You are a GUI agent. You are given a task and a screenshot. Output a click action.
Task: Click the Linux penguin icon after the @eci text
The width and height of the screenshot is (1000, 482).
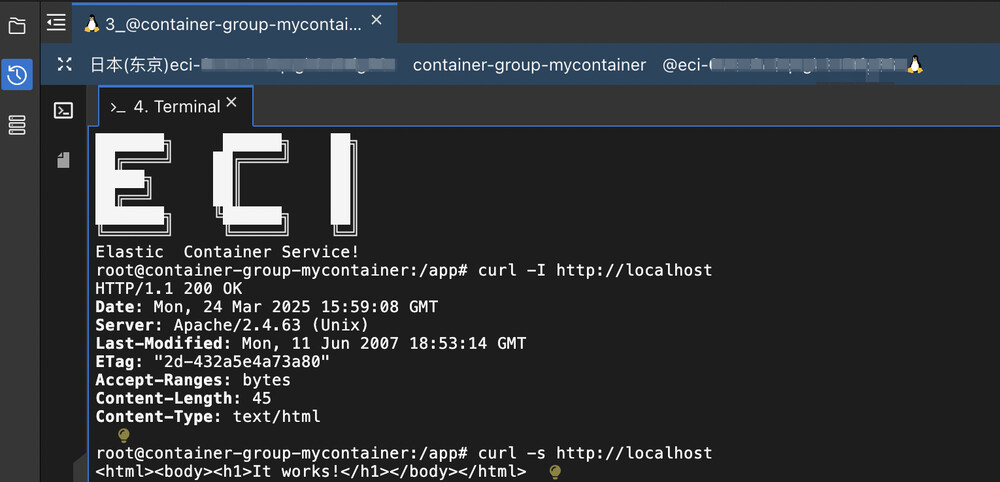coord(914,65)
